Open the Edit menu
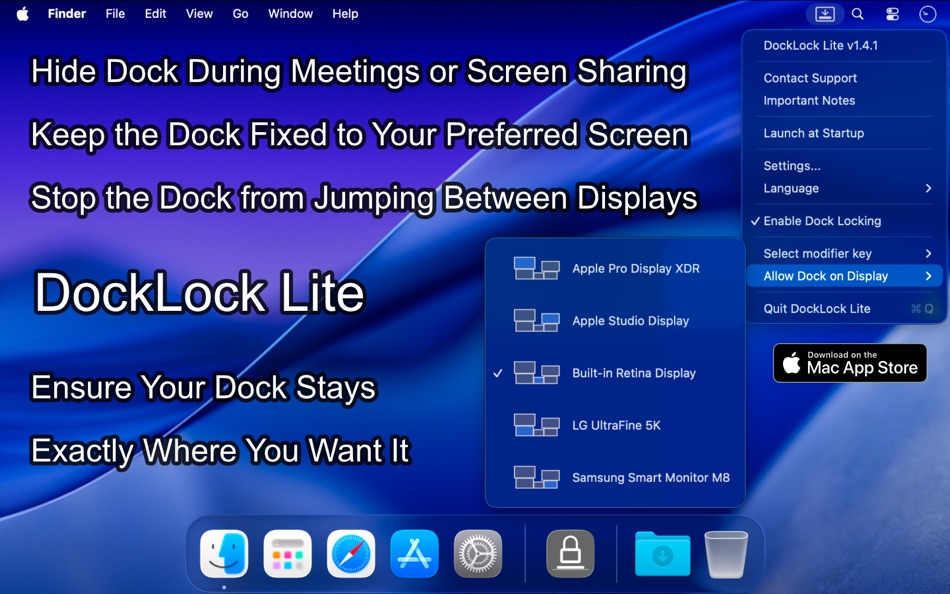Screen dimensions: 950x594 click(x=155, y=13)
